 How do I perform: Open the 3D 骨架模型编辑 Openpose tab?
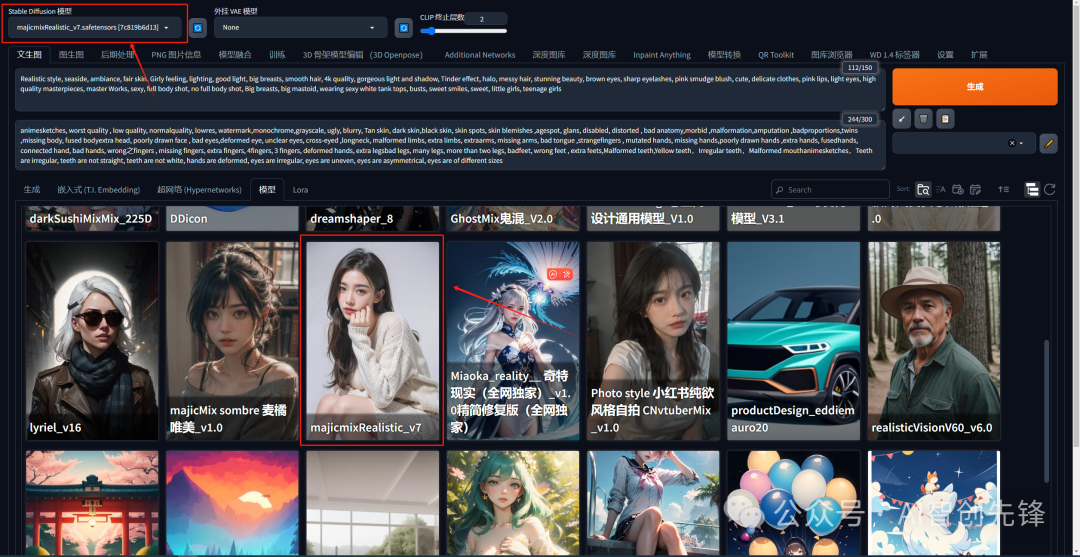(x=362, y=54)
